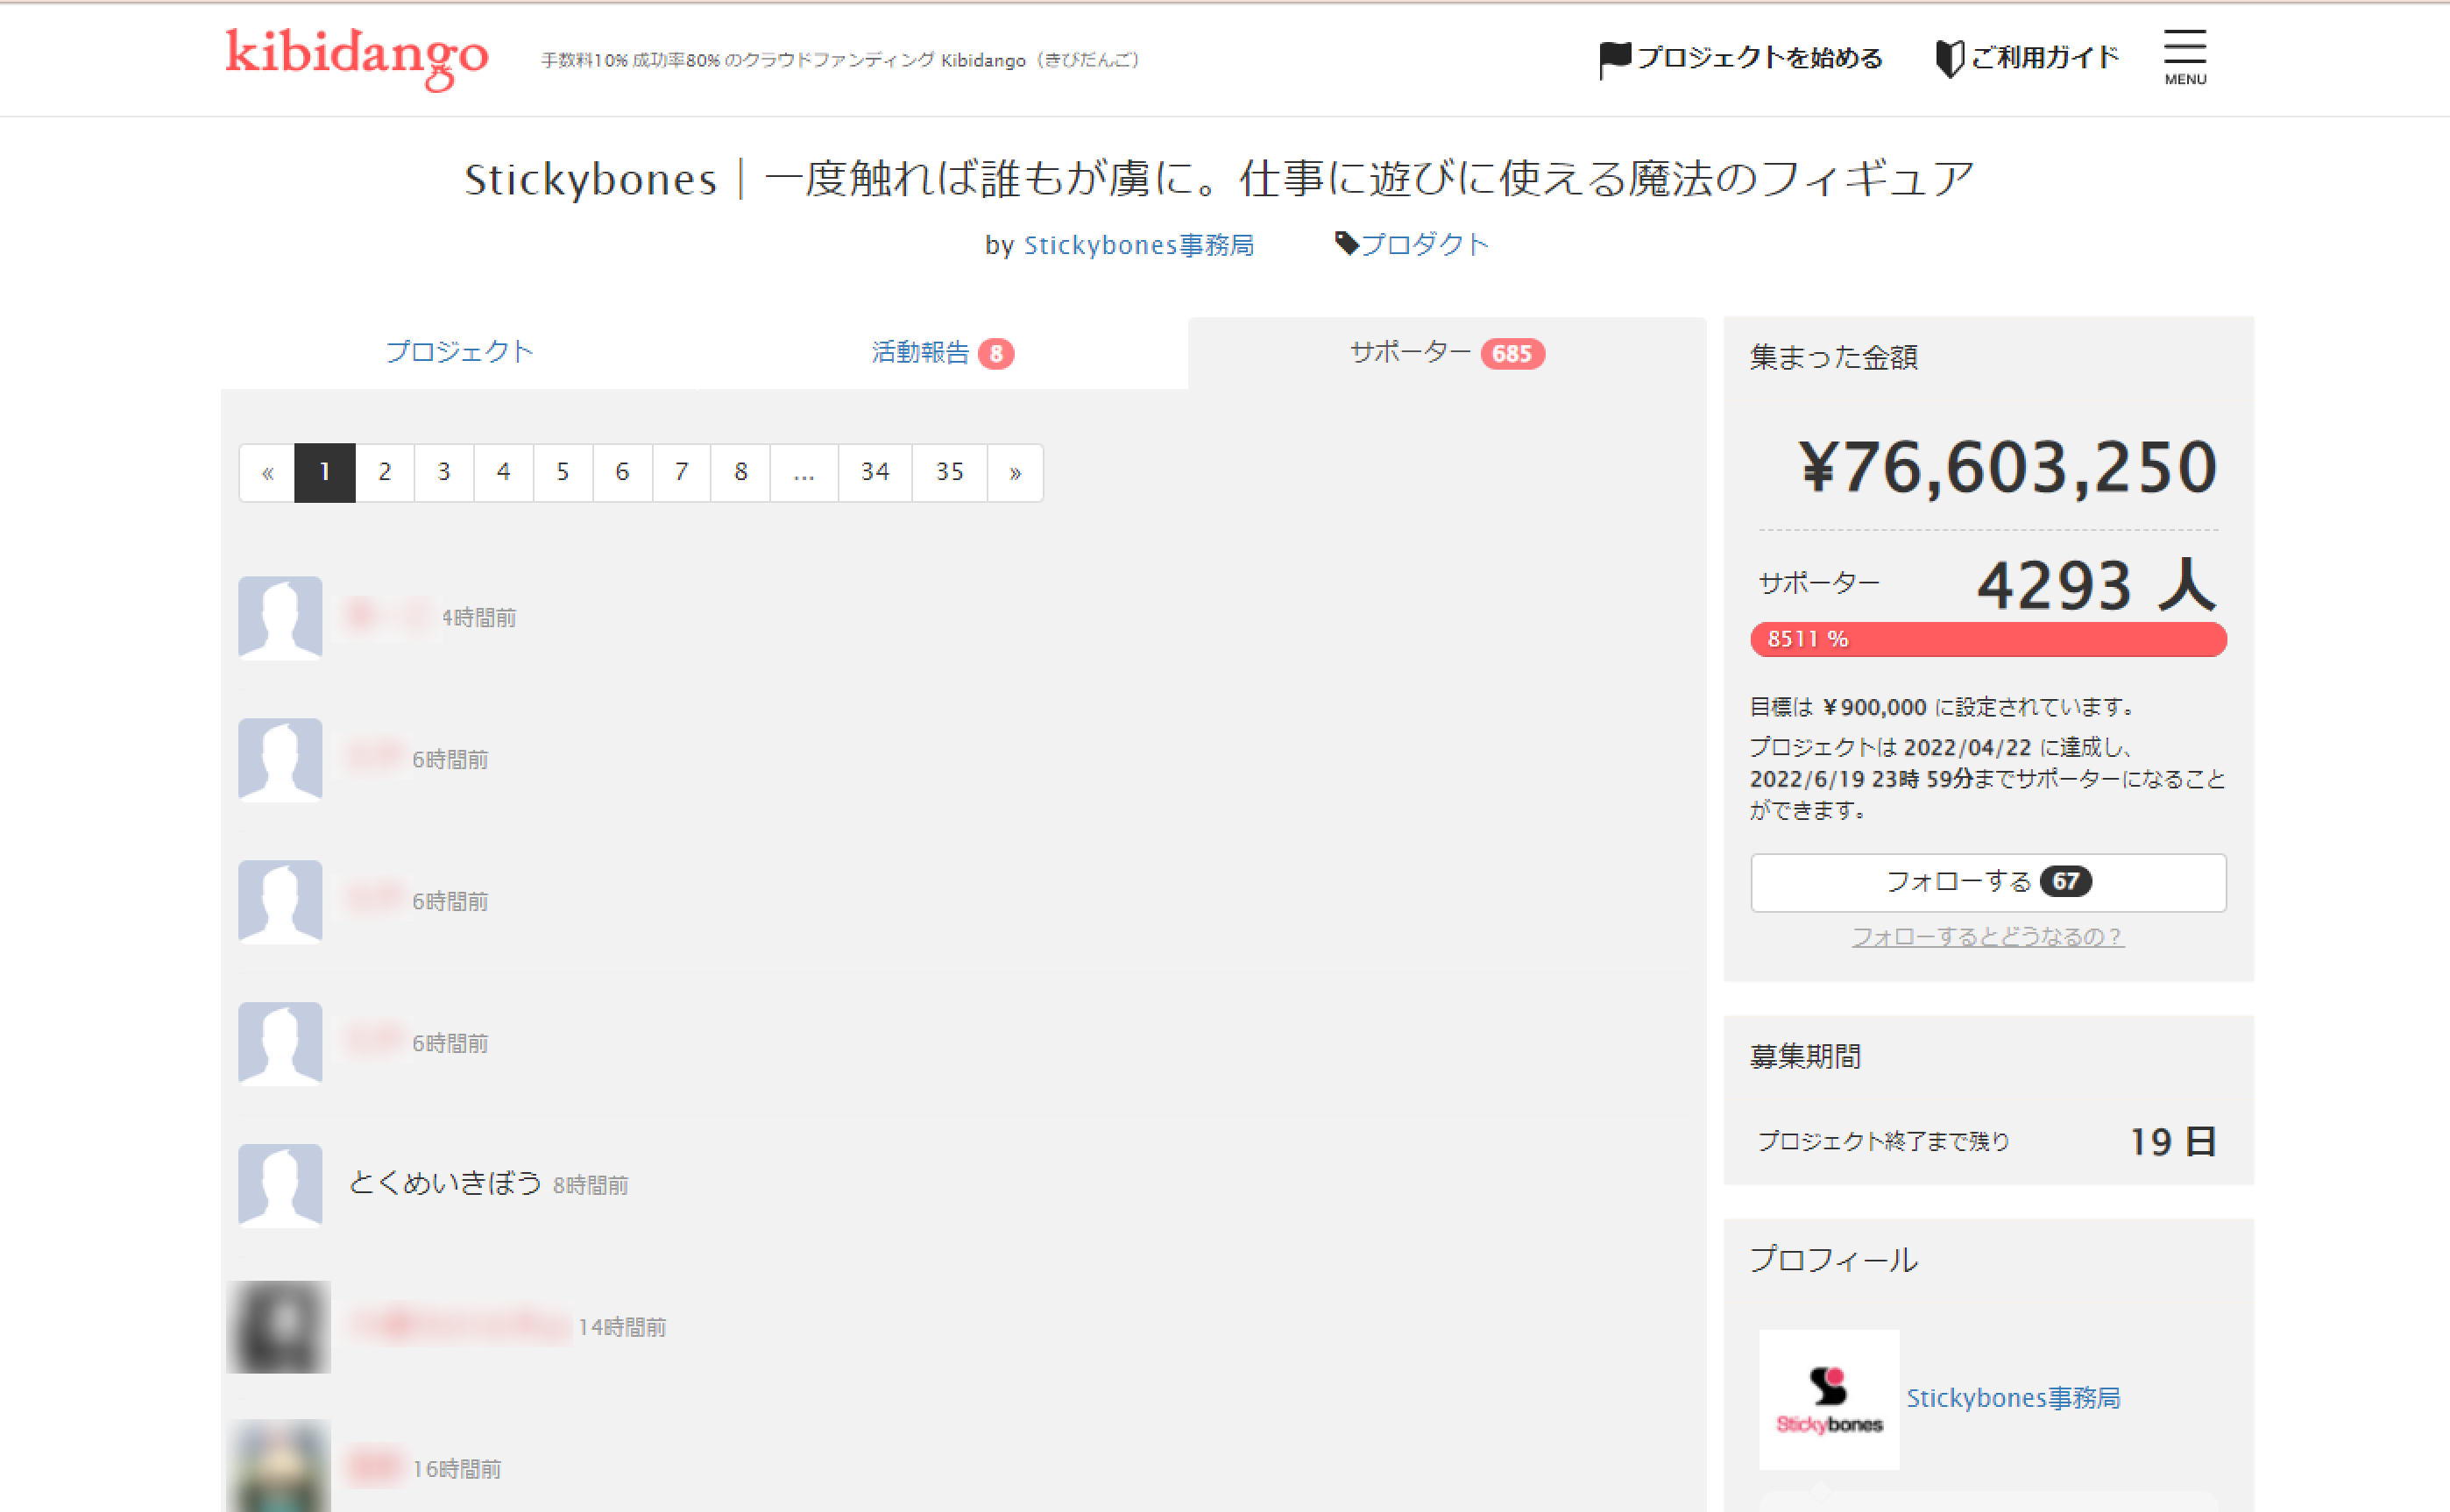The height and width of the screenshot is (1512, 2450).
Task: Click the tag icon beside プロダクト
Action: [1346, 243]
